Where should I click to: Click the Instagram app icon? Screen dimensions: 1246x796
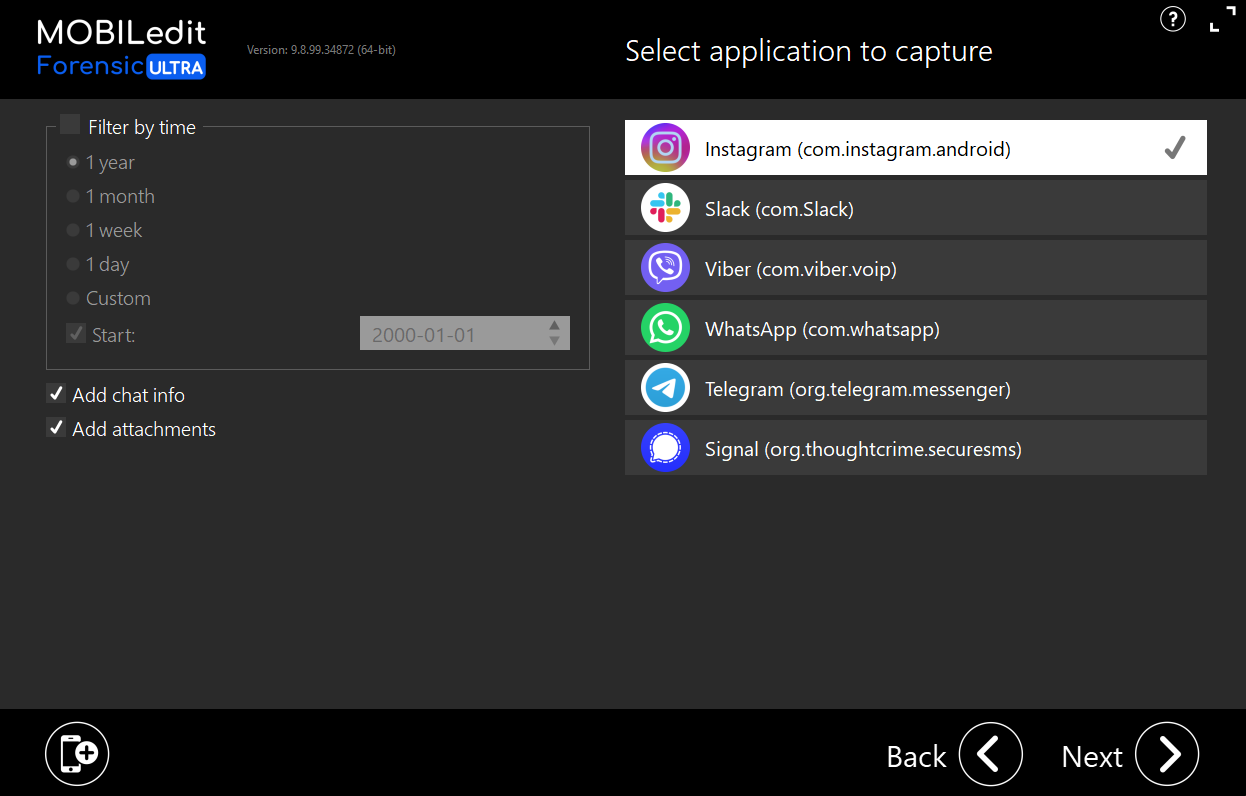[665, 148]
